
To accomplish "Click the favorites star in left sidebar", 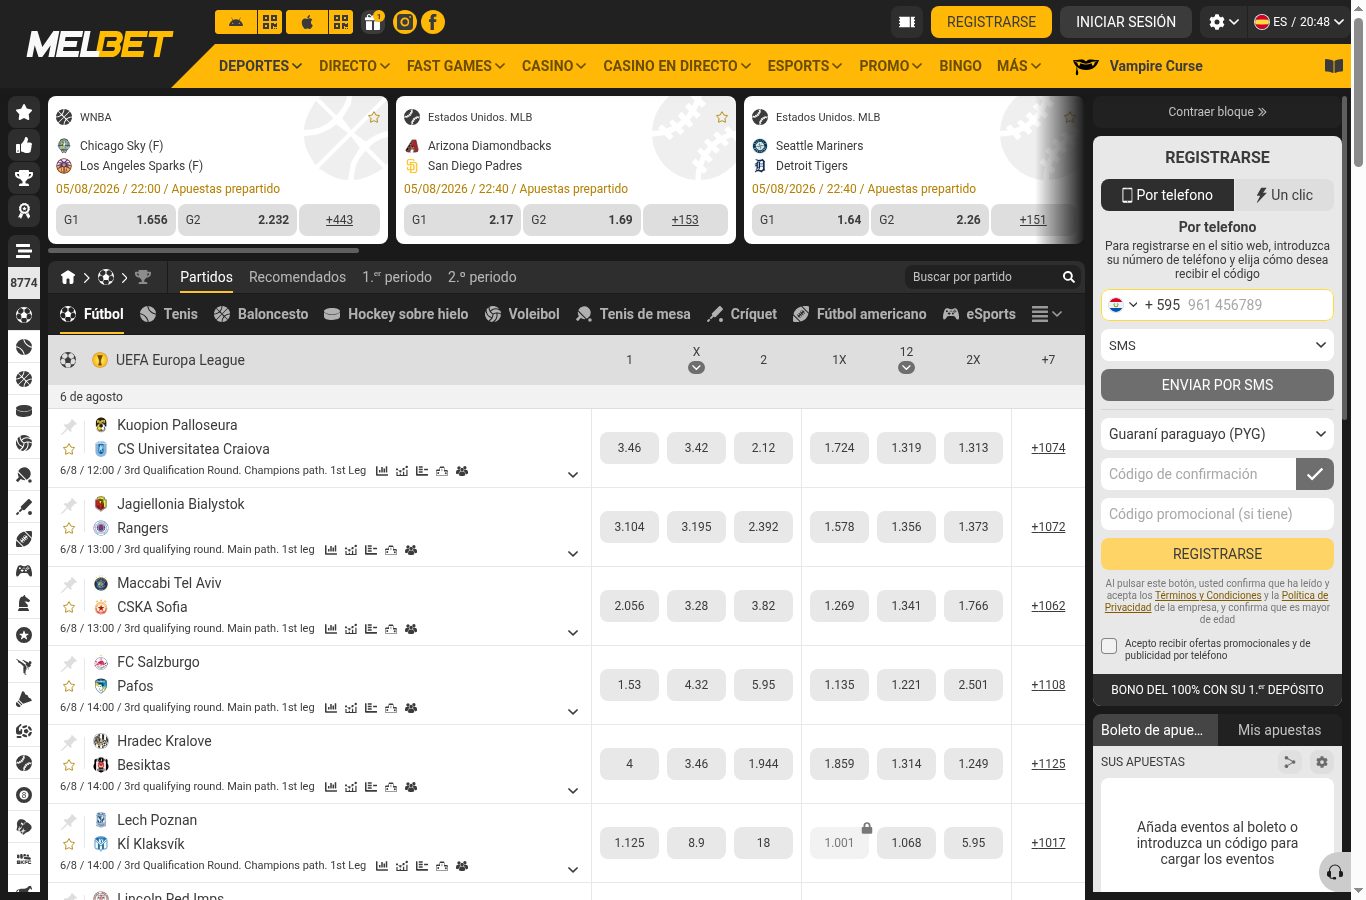I will point(24,113).
